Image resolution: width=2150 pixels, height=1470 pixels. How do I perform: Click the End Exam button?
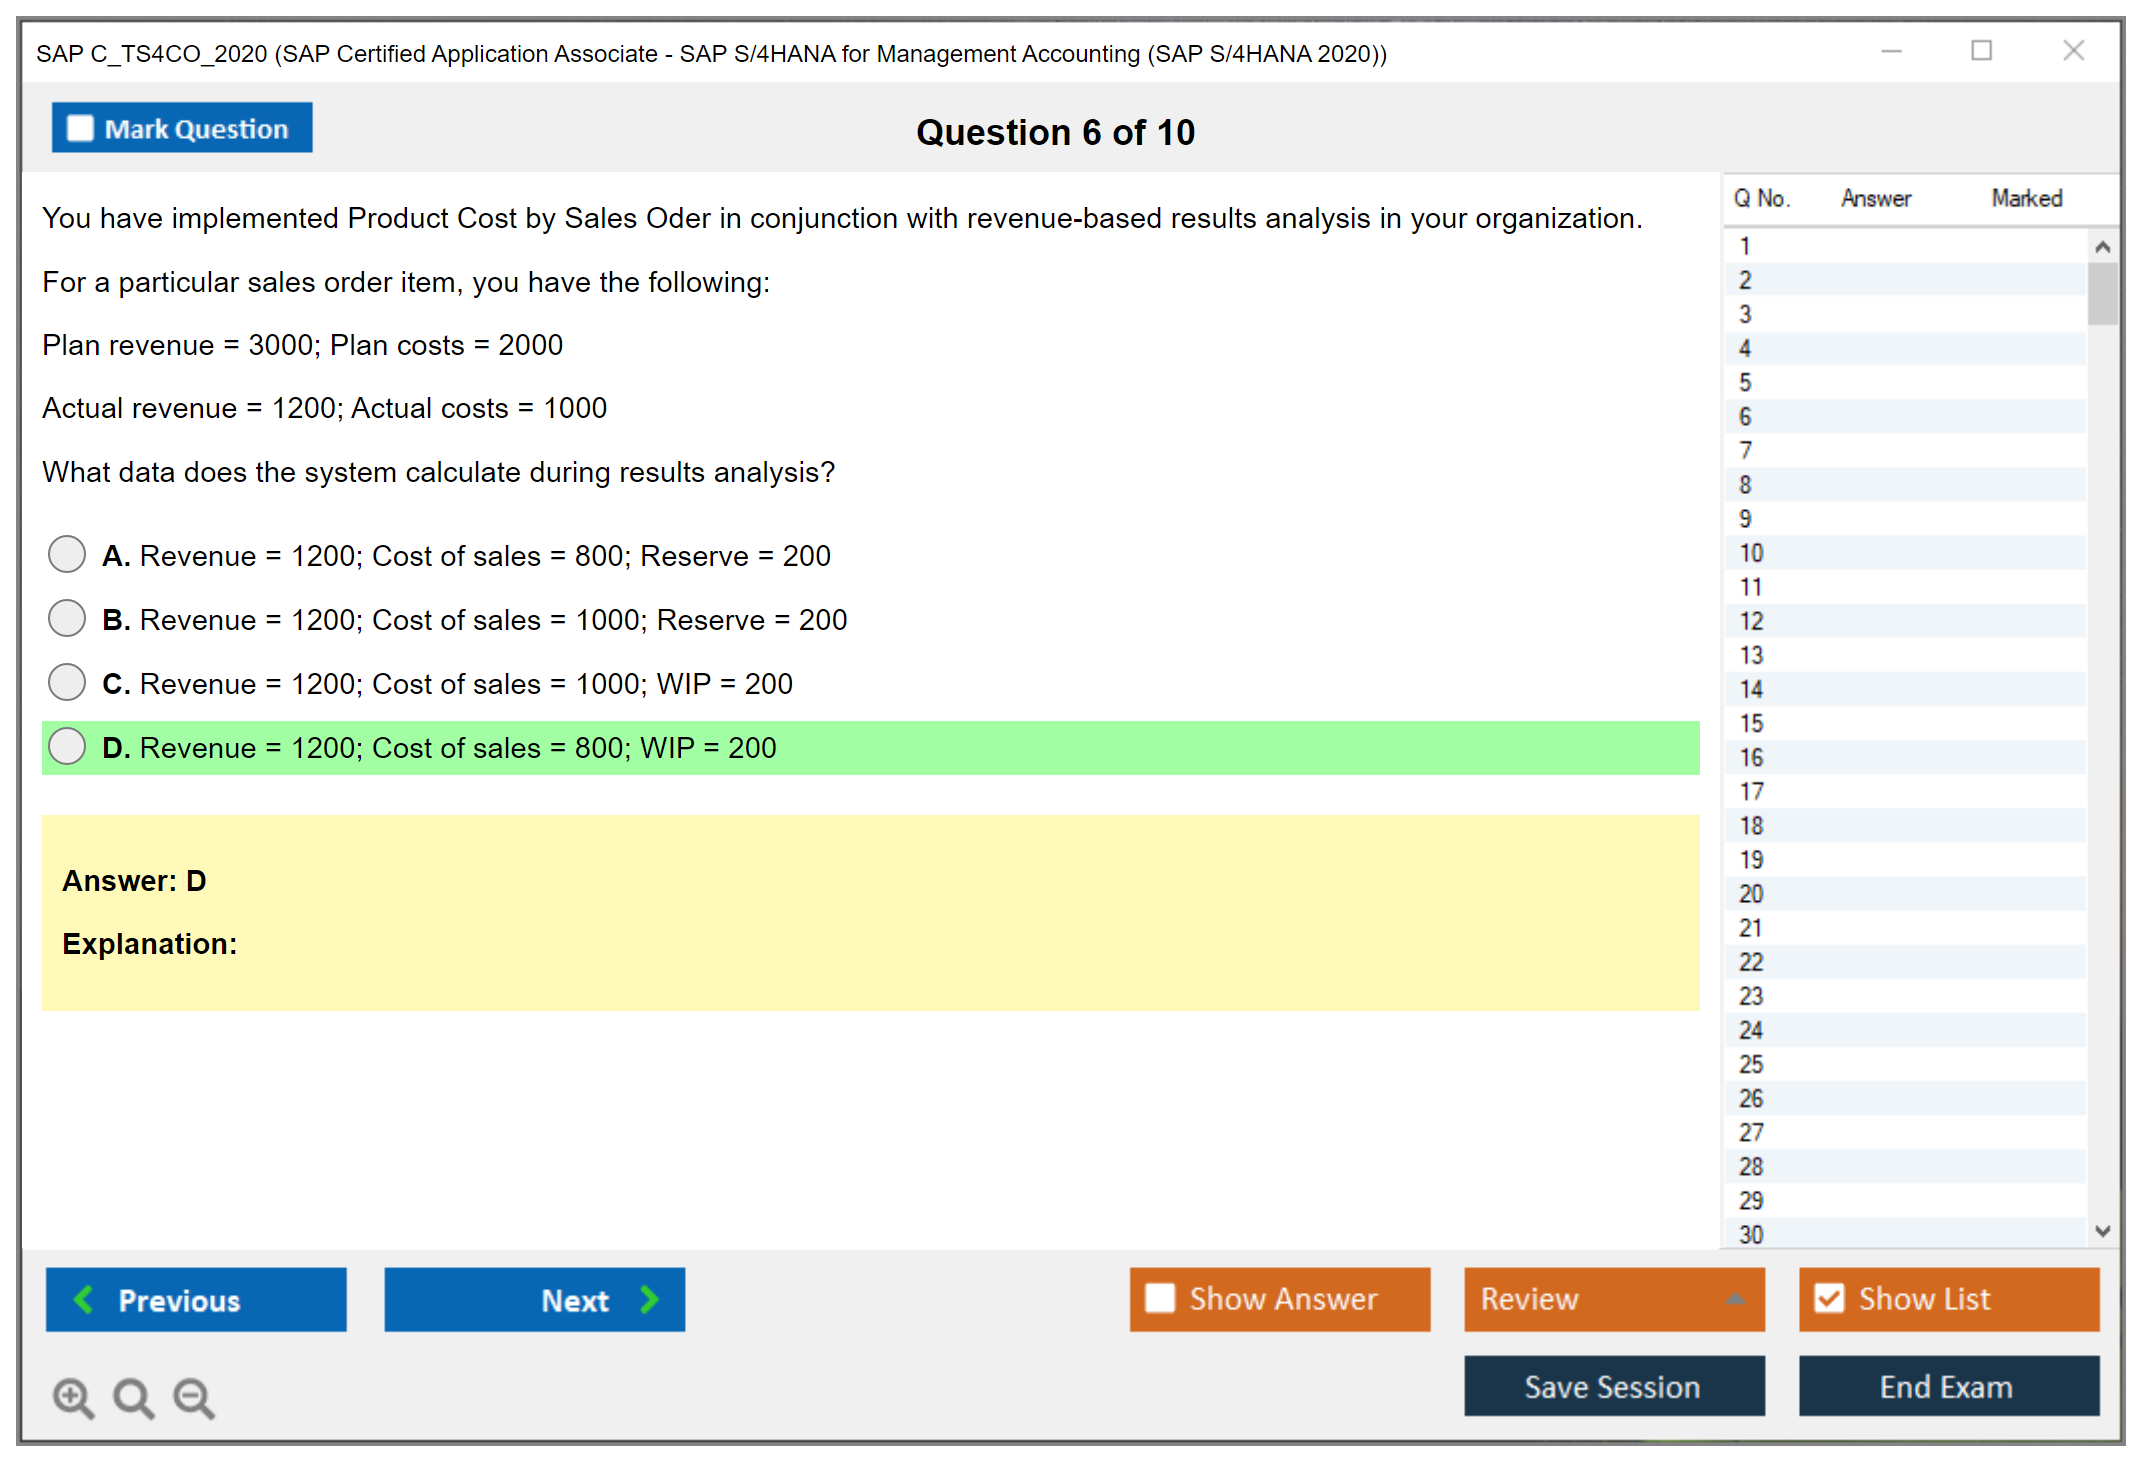(x=1947, y=1386)
